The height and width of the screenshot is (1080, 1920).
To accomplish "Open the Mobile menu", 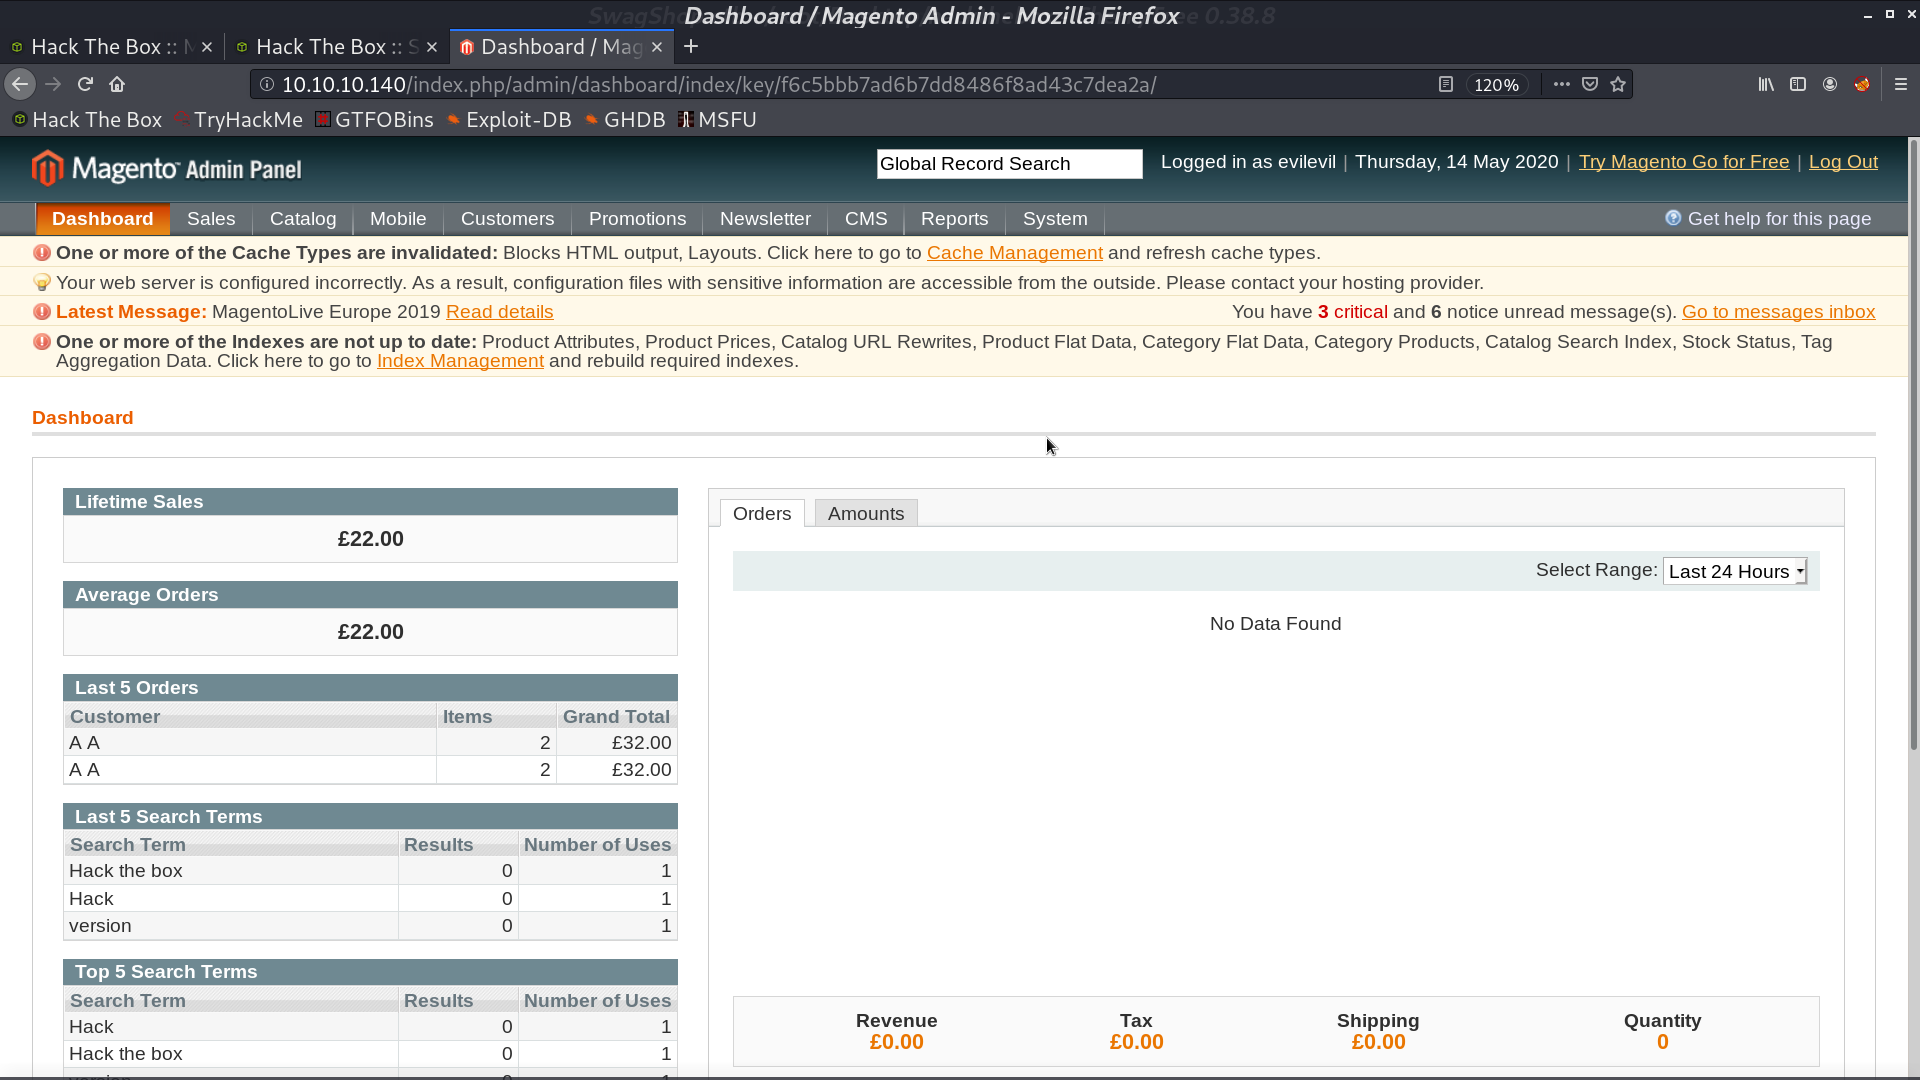I will coord(398,219).
